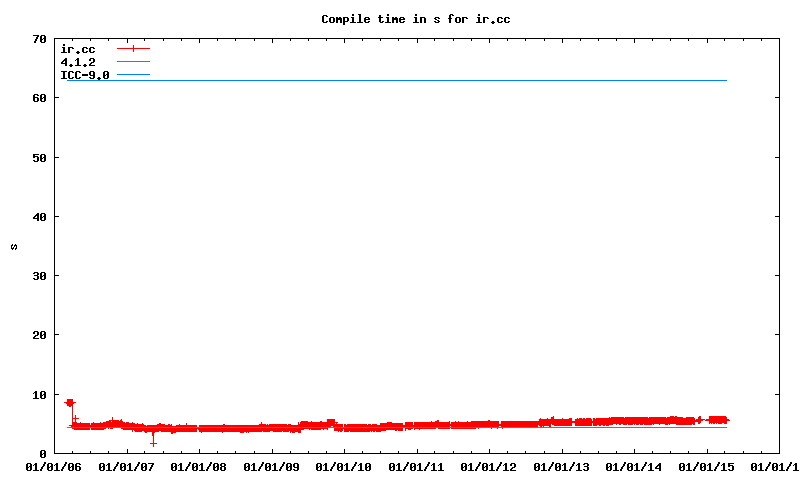Select the x-axis date label 01/01/10

[x=344, y=466]
